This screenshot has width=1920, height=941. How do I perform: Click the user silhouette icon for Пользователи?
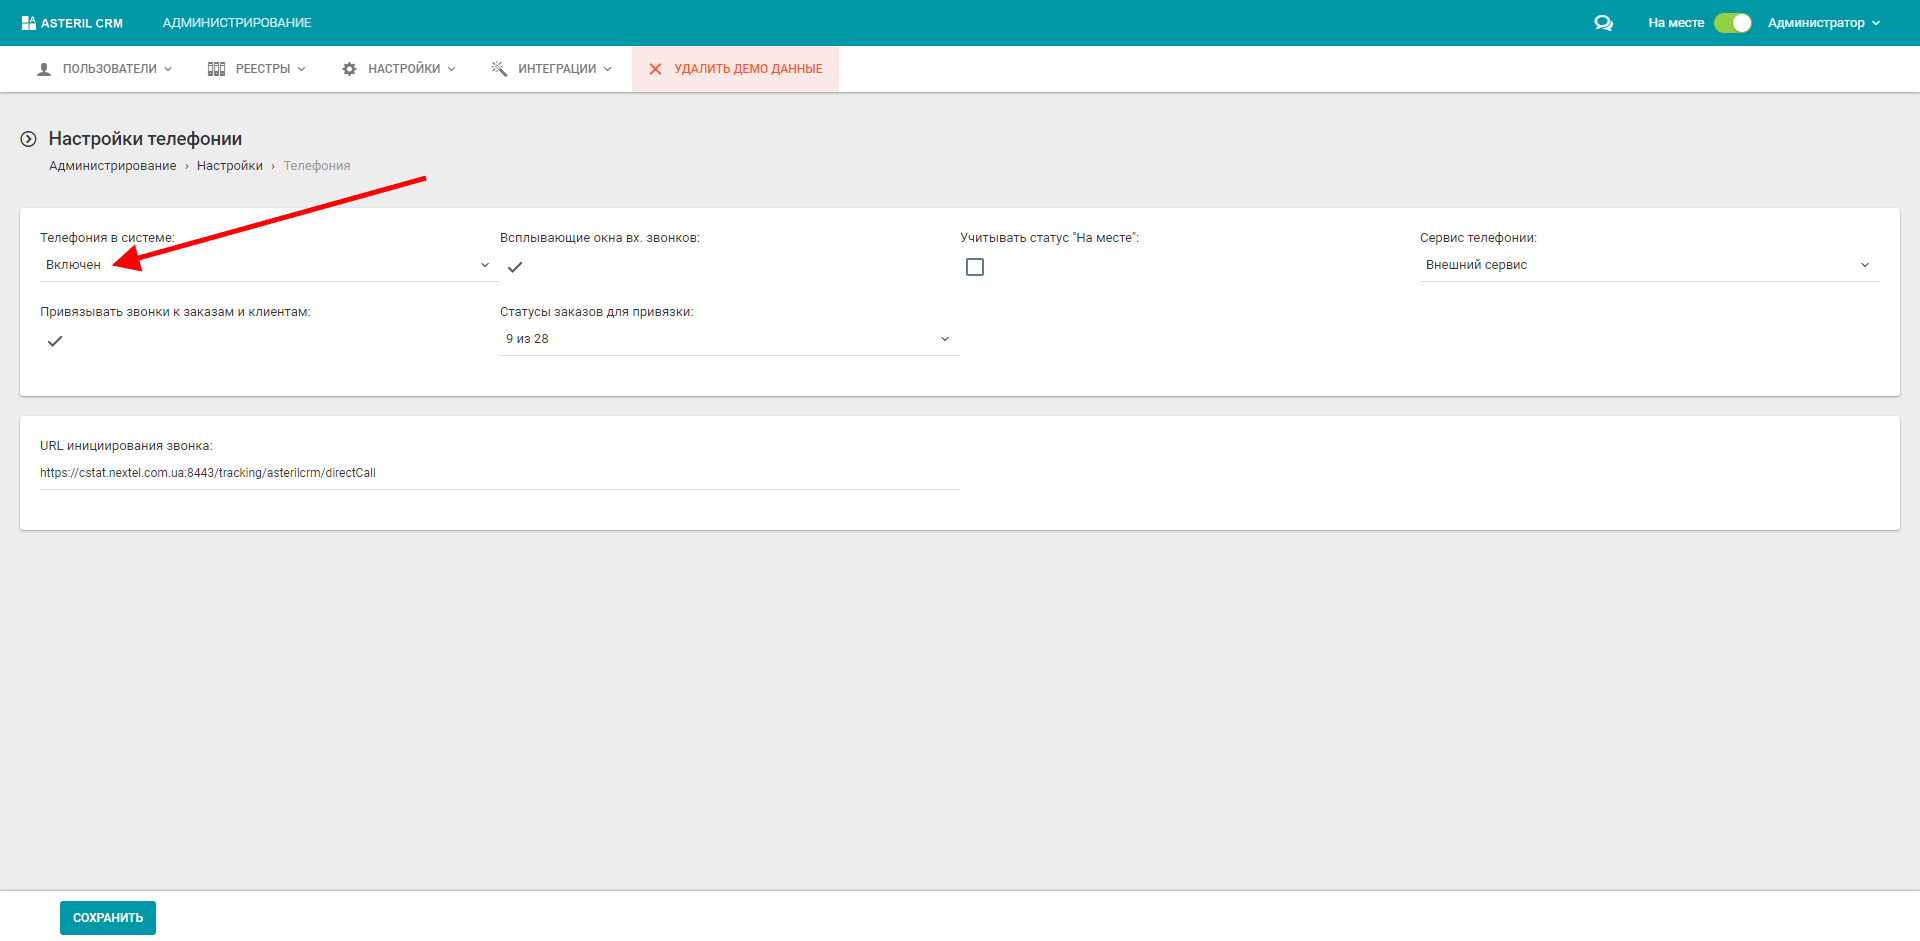[44, 69]
